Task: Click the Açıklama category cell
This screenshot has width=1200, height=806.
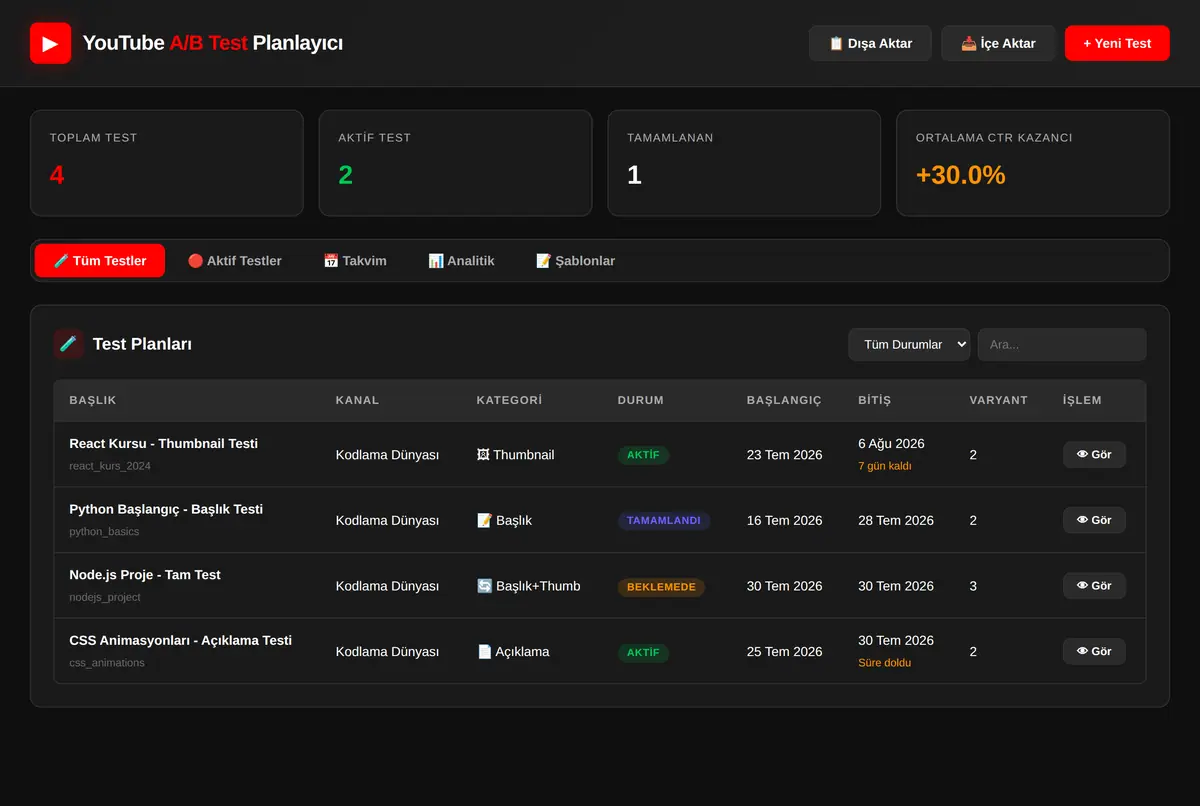Action: [x=514, y=652]
